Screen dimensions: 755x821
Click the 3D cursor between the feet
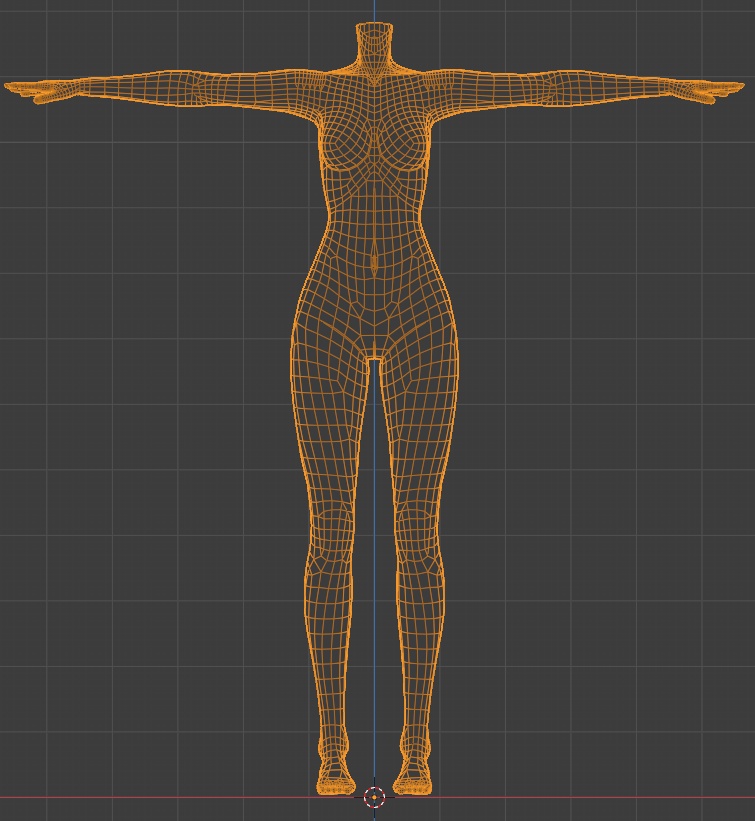[374, 797]
